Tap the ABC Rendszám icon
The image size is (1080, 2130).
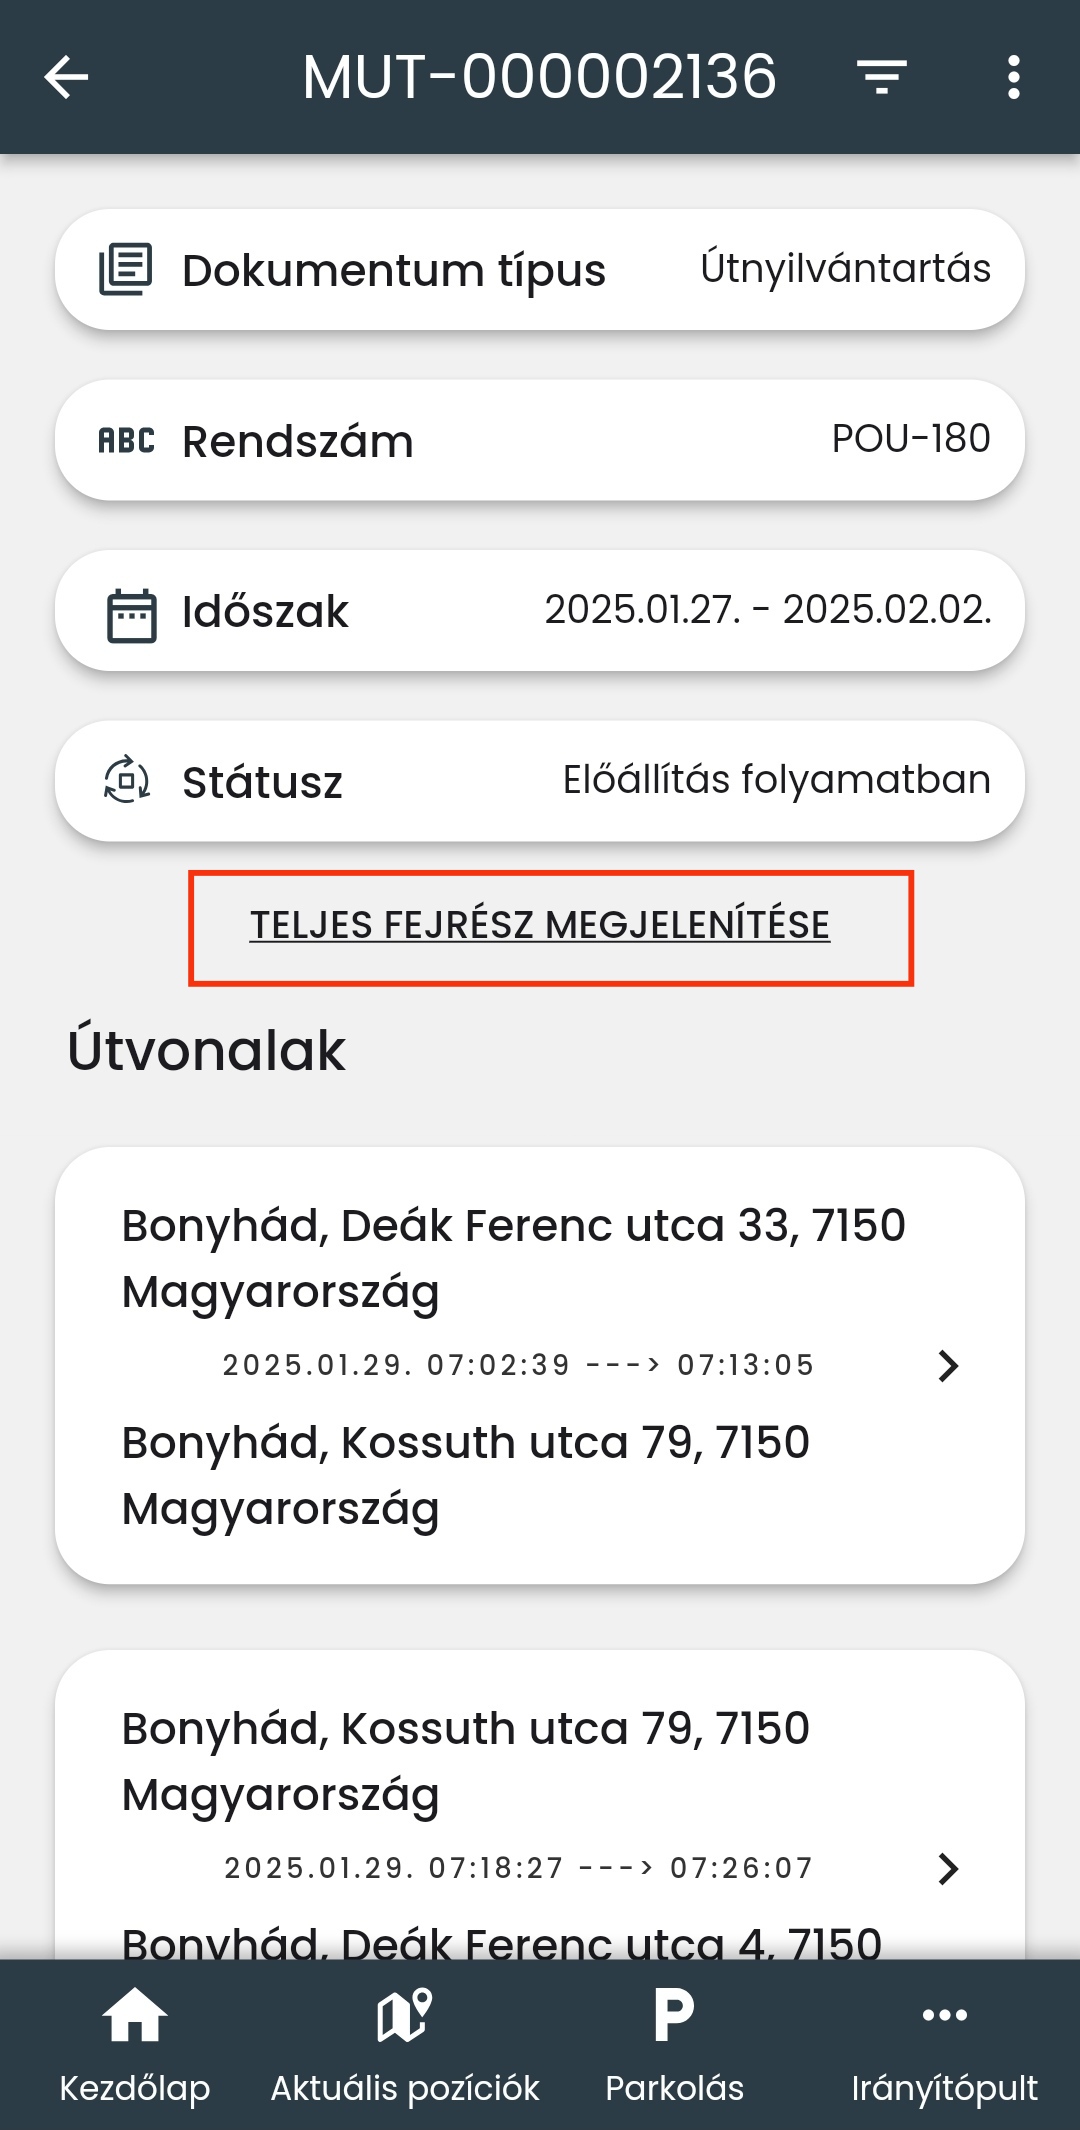(126, 441)
